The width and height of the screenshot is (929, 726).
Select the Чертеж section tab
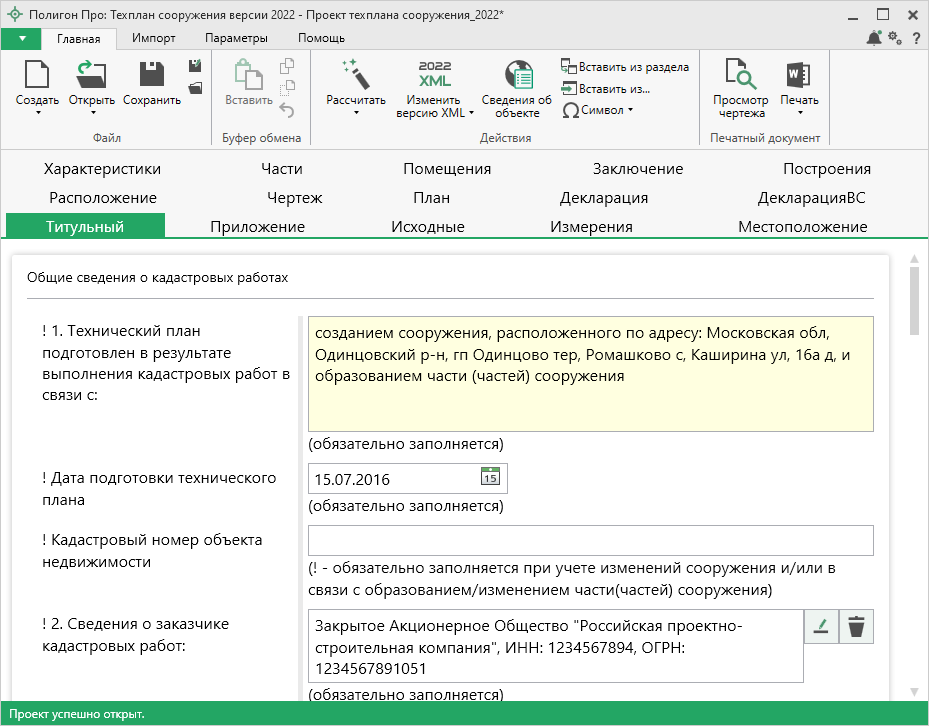click(x=294, y=198)
